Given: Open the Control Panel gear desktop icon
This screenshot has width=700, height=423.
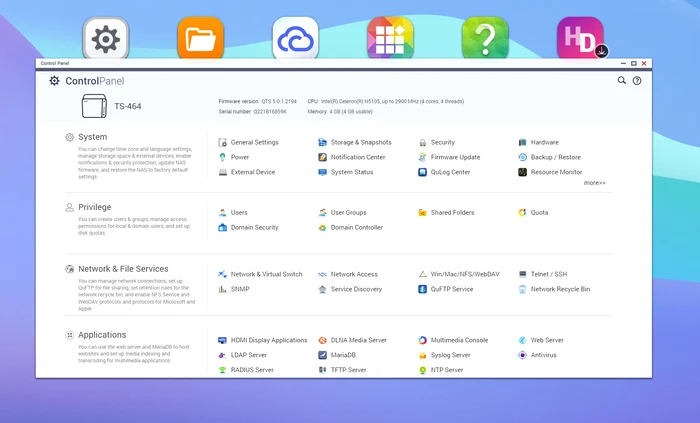Looking at the screenshot, I should tap(106, 39).
